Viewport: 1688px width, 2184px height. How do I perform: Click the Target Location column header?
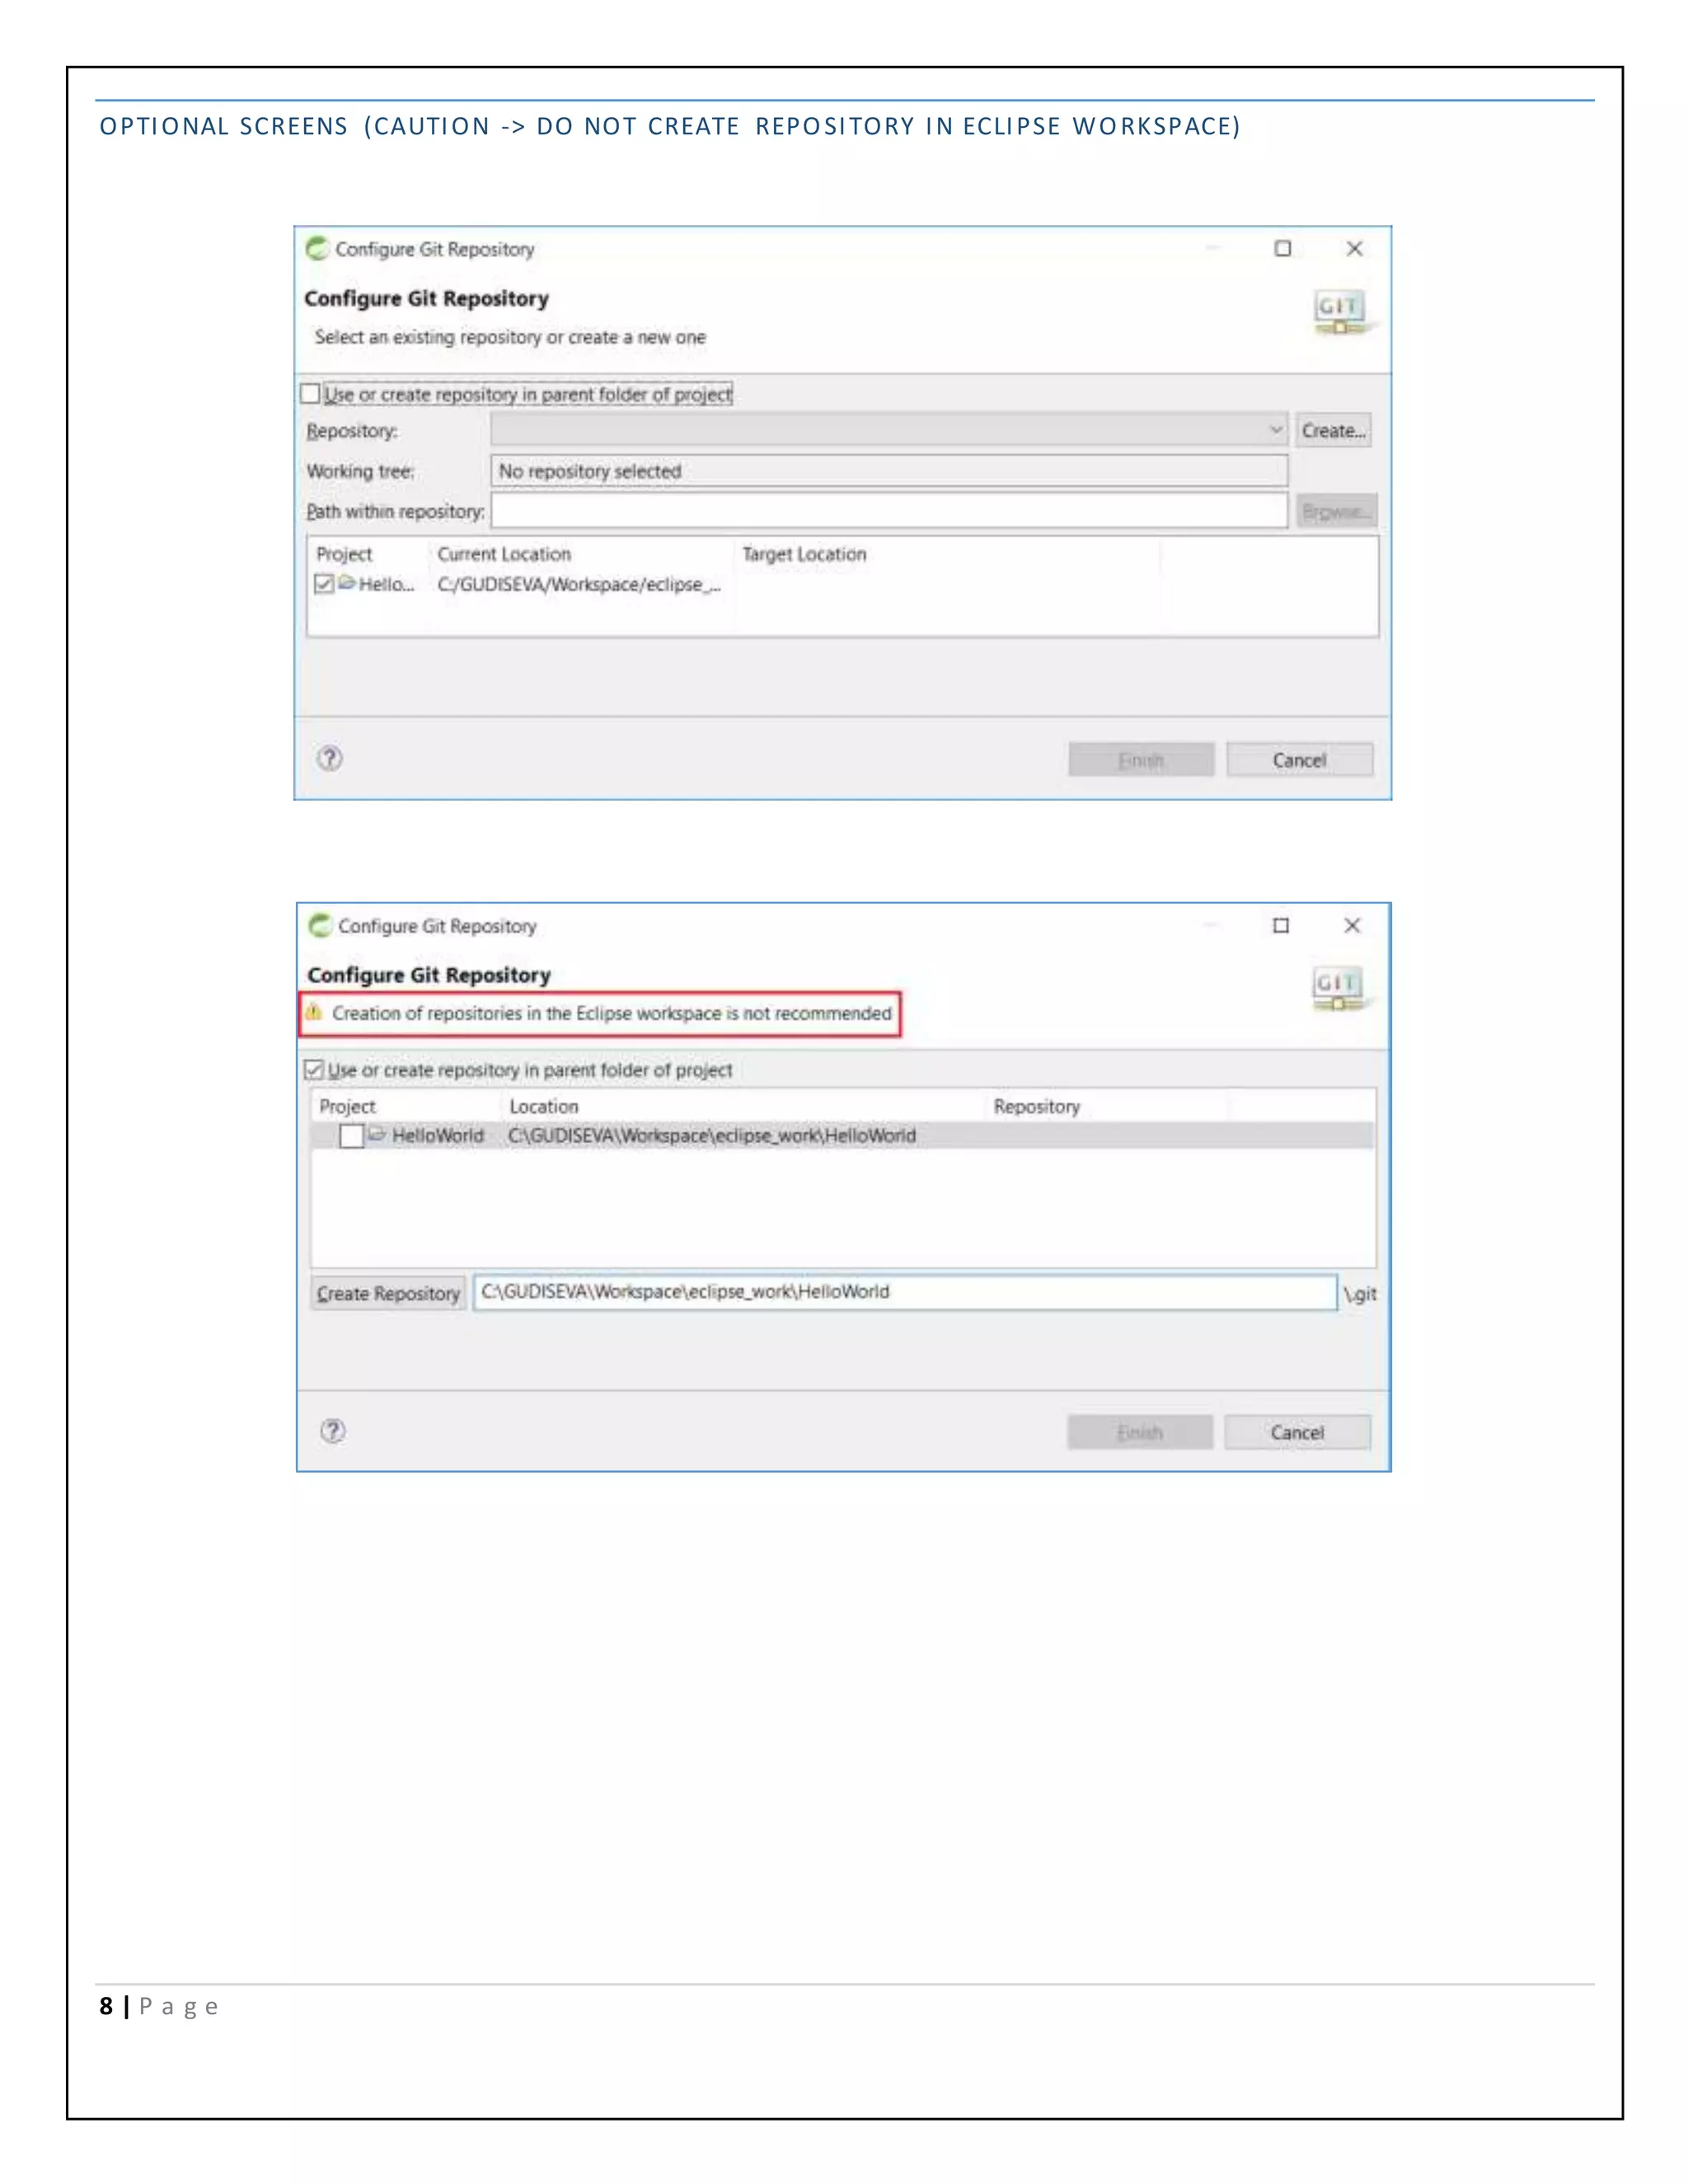pos(804,554)
